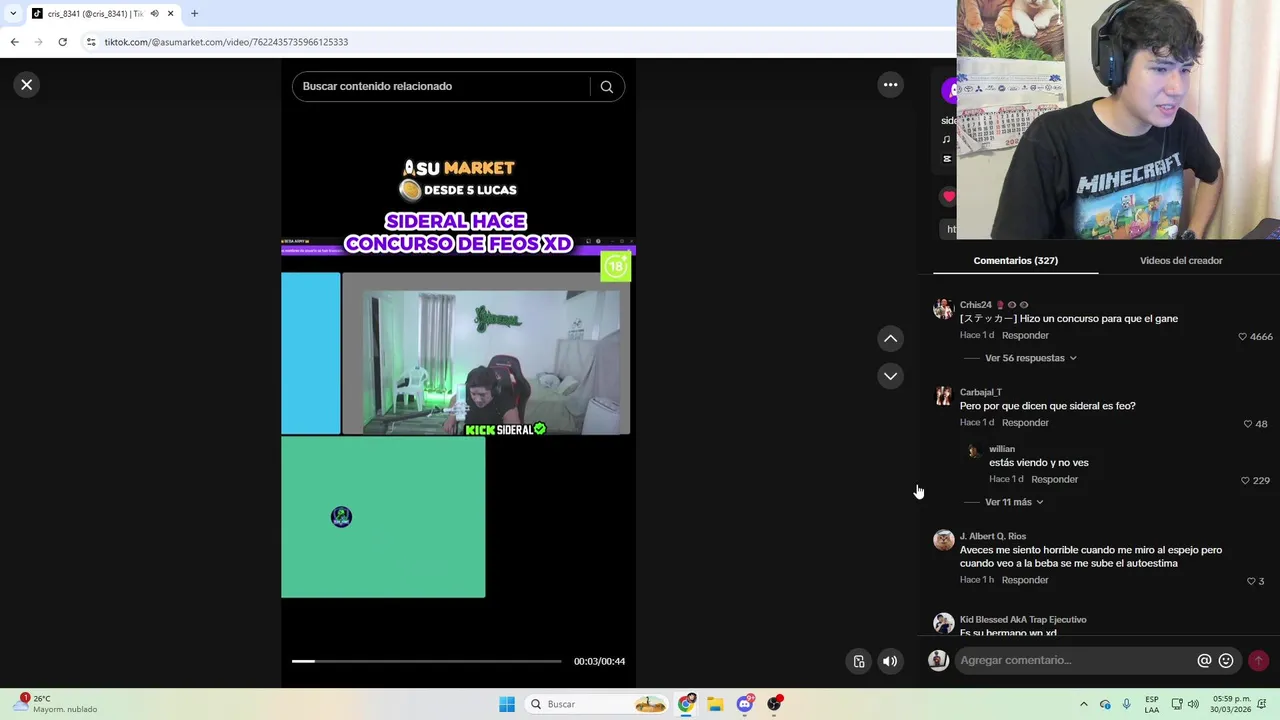The height and width of the screenshot is (720, 1280).
Task: Go back in Chrome browser
Action: (x=14, y=42)
